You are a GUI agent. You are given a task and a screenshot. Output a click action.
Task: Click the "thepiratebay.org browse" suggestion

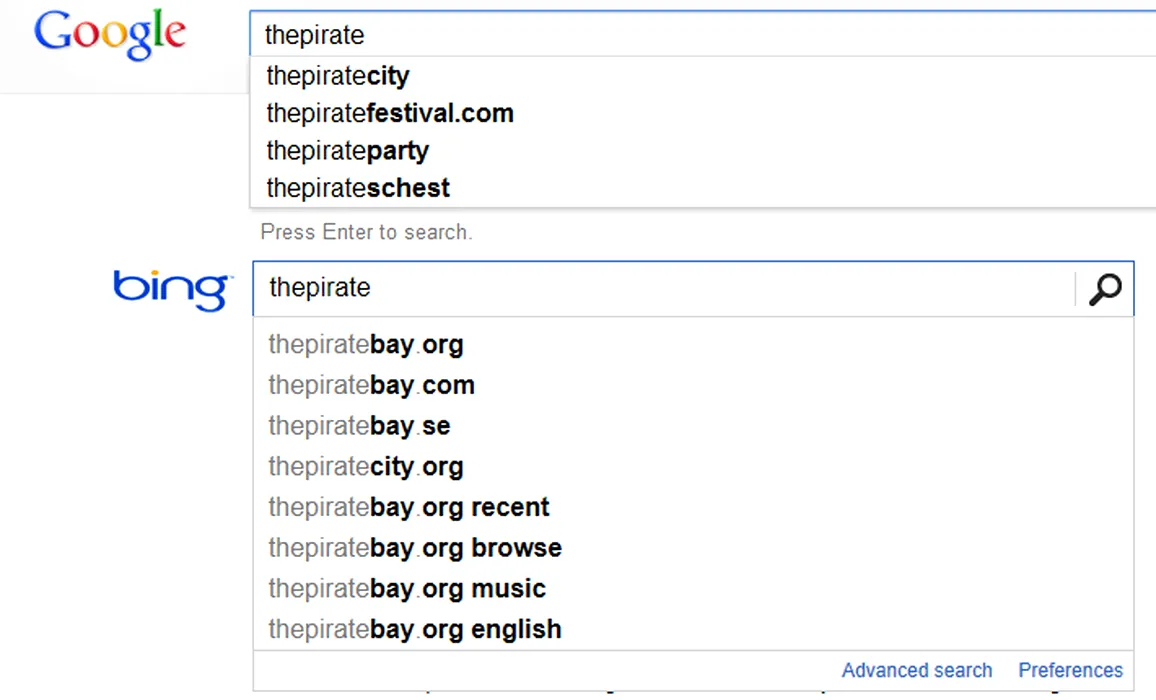click(415, 548)
